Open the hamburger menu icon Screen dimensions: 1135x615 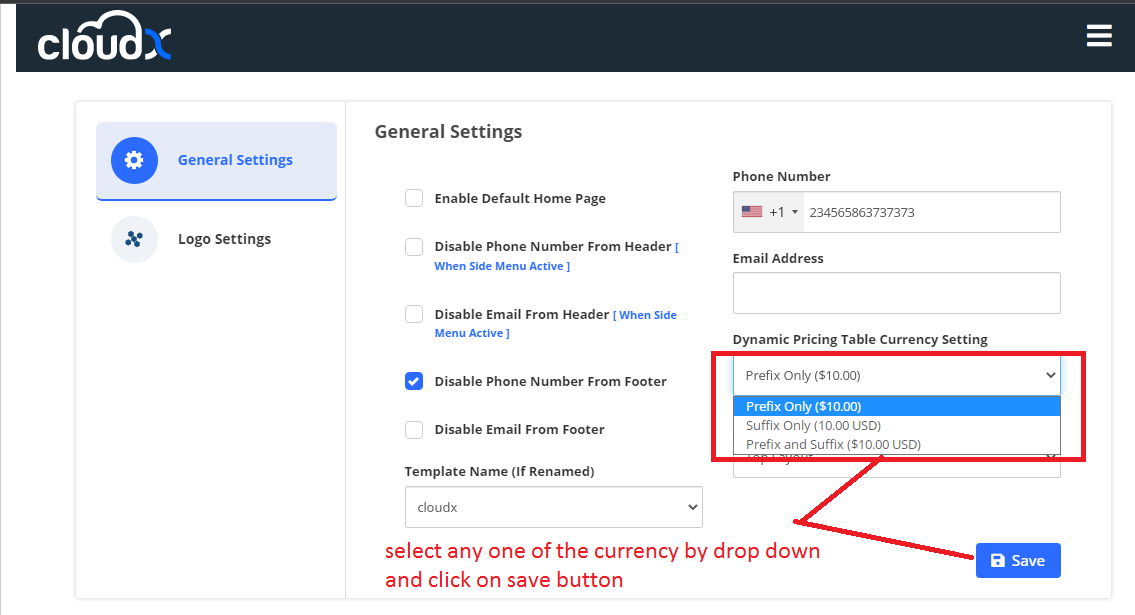pos(1098,36)
